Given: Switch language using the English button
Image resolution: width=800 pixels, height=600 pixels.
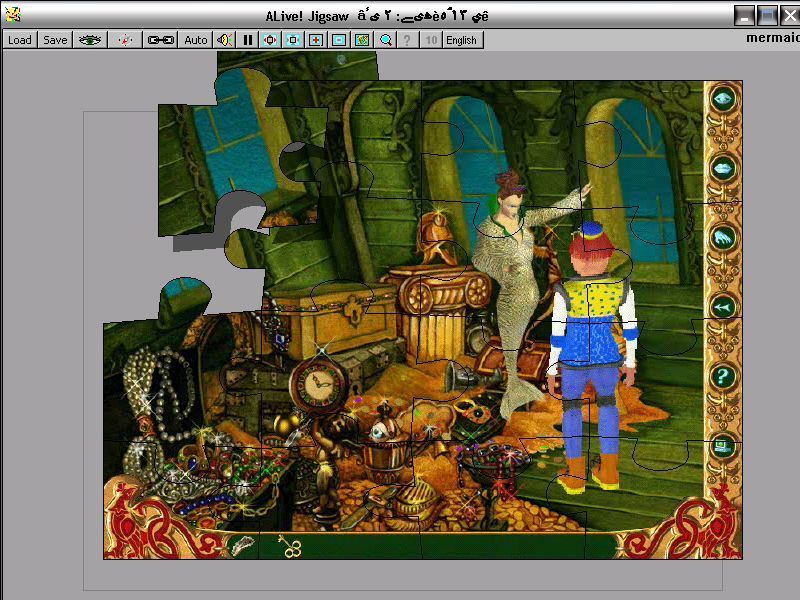Looking at the screenshot, I should 462,40.
